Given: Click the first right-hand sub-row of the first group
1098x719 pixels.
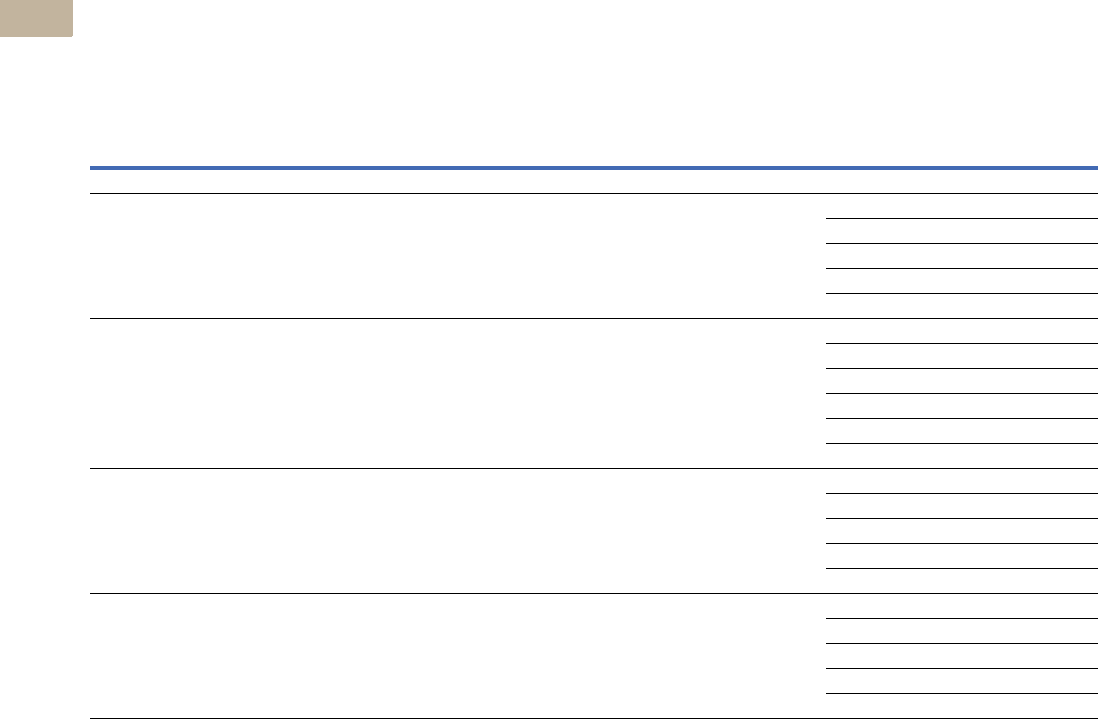Looking at the screenshot, I should point(962,206).
